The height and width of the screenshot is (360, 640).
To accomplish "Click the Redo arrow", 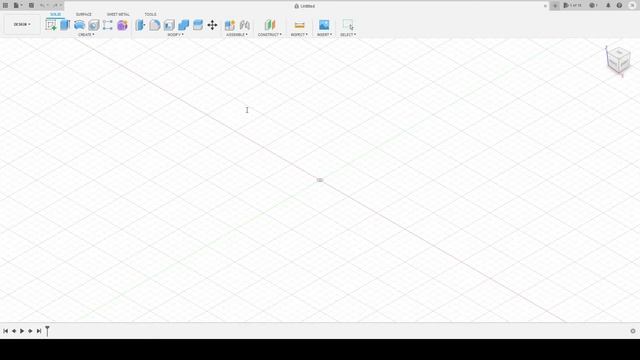I will tap(56, 6).
